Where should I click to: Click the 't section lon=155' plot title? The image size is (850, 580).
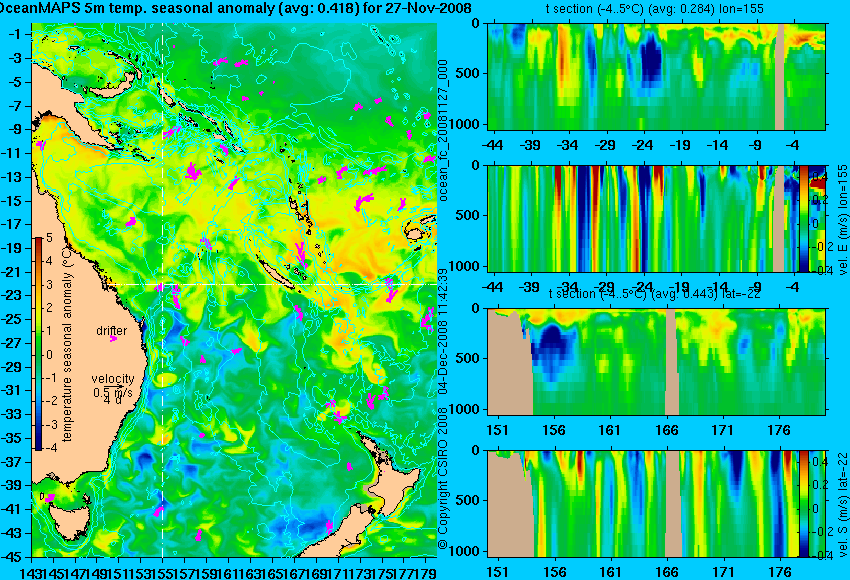[654, 9]
